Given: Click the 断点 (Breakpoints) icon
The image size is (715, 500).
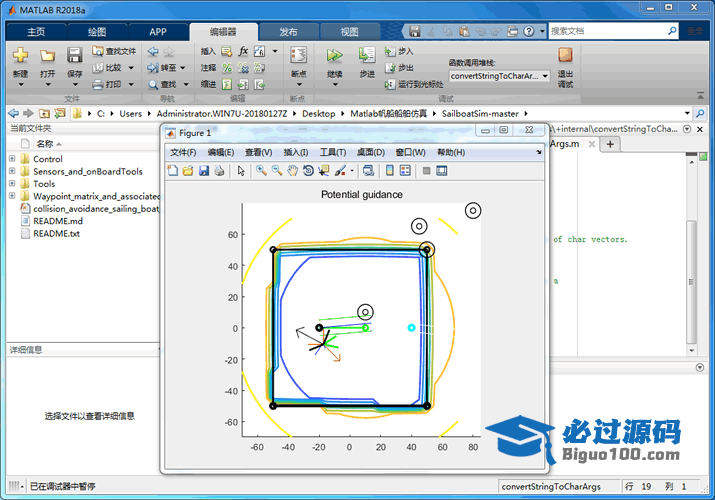Looking at the screenshot, I should 299,55.
